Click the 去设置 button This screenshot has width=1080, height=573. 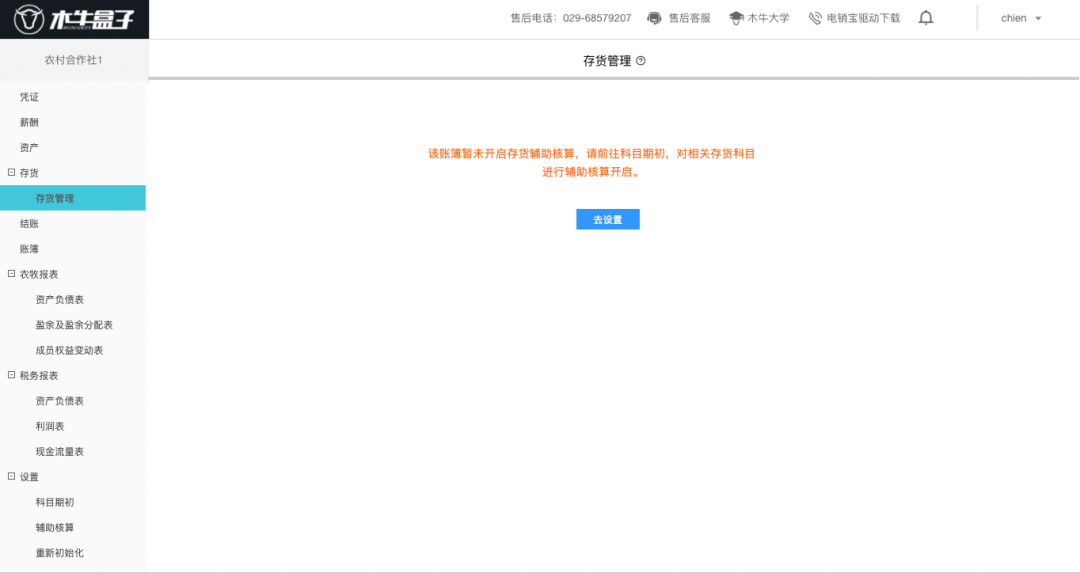[608, 219]
